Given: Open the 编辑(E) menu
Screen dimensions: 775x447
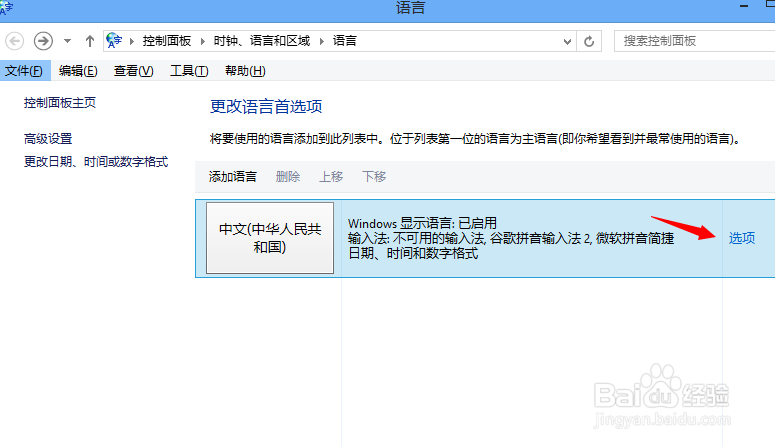Looking at the screenshot, I should (x=78, y=71).
